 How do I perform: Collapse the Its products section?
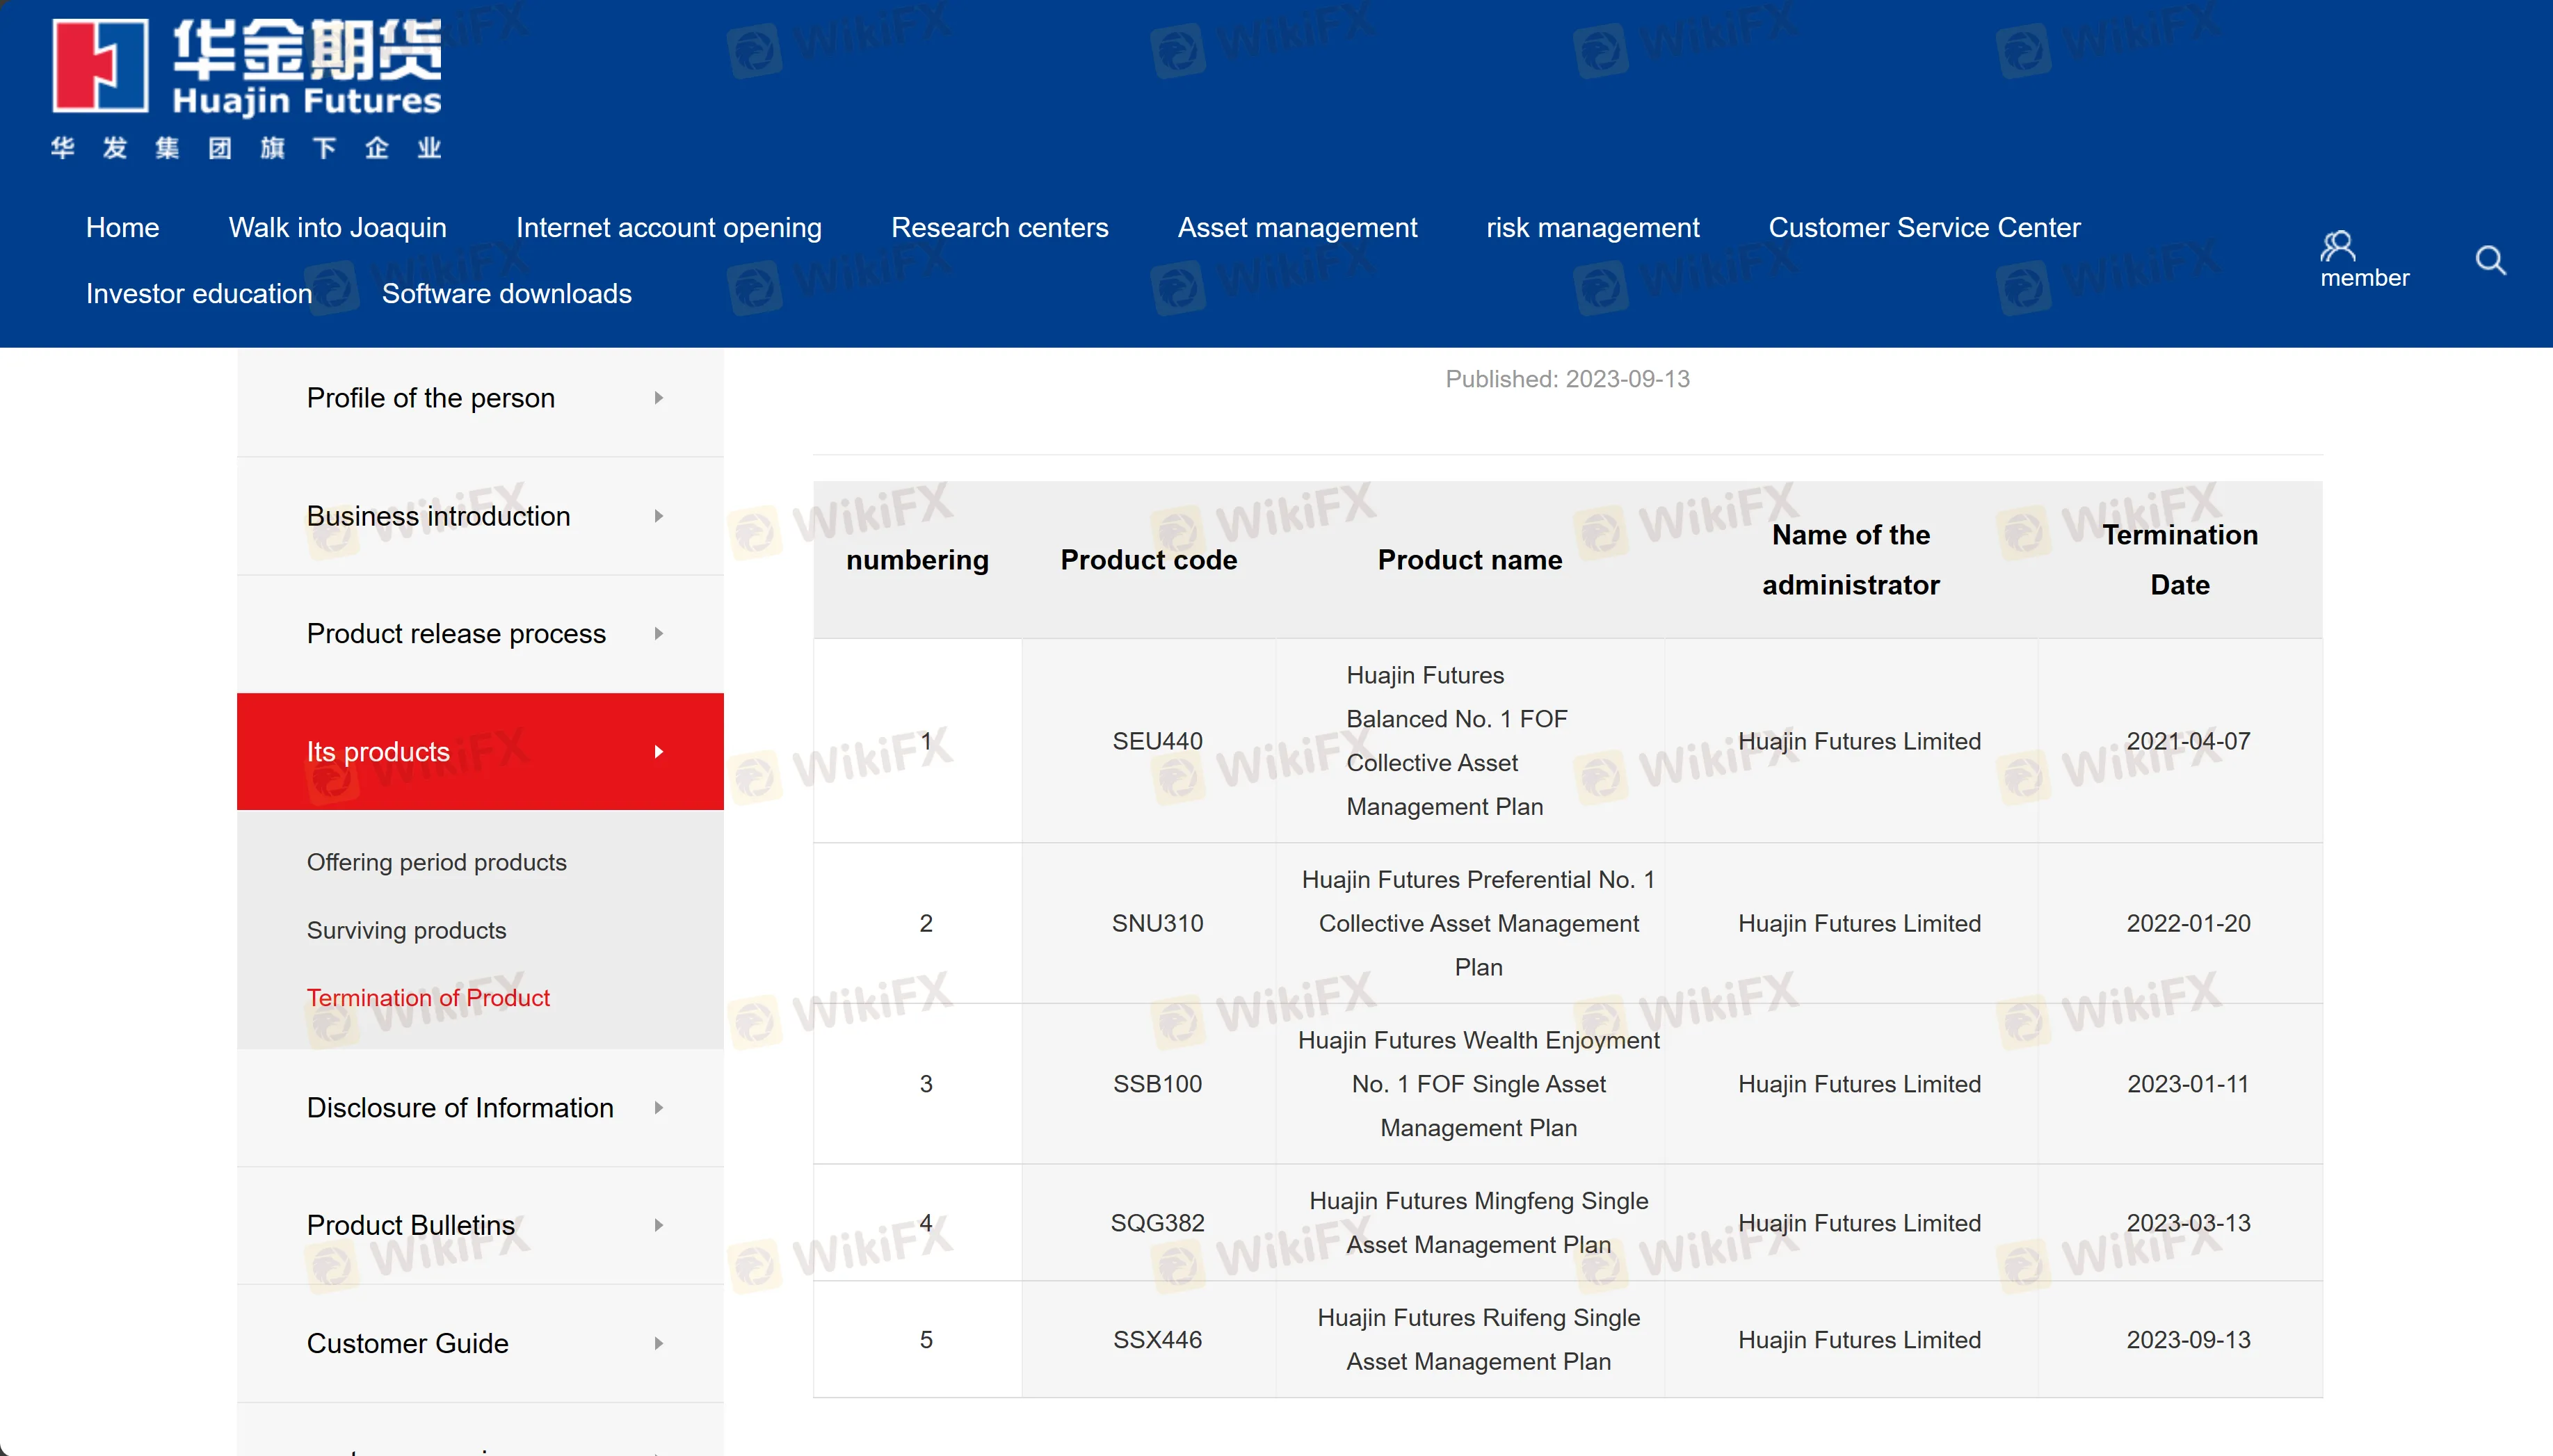[x=658, y=752]
